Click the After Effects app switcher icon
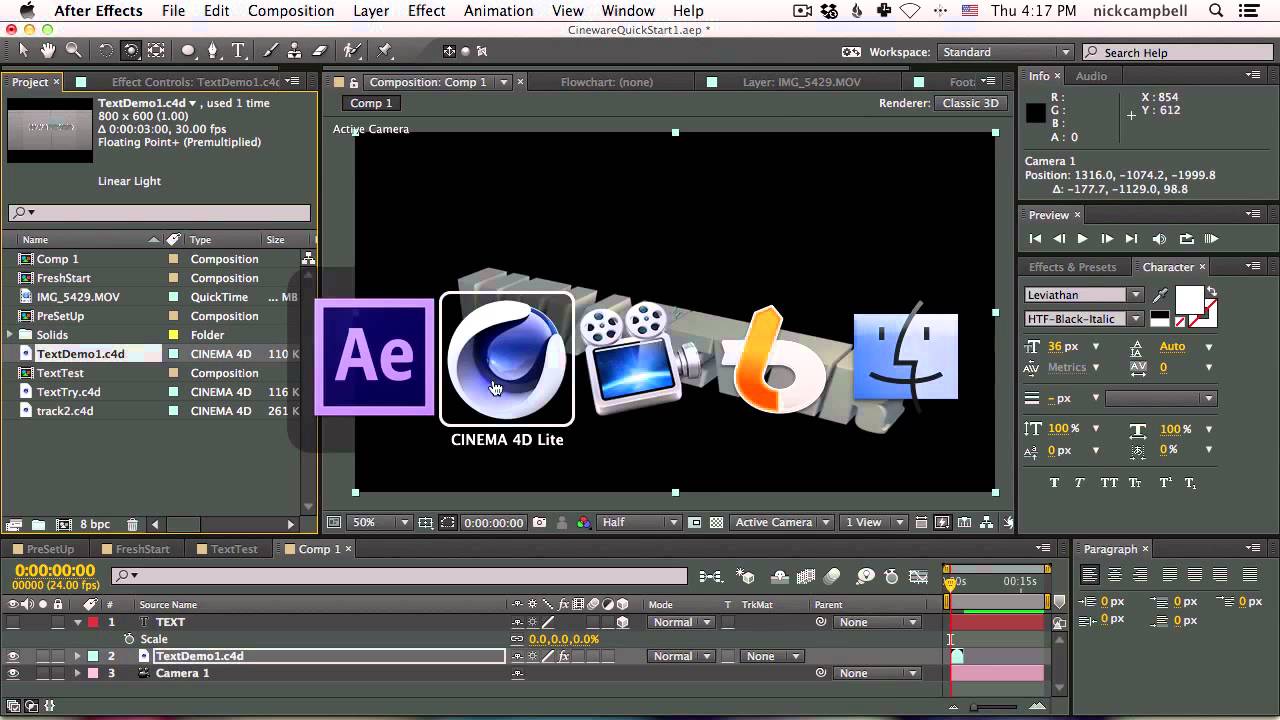The width and height of the screenshot is (1280, 720). [374, 356]
